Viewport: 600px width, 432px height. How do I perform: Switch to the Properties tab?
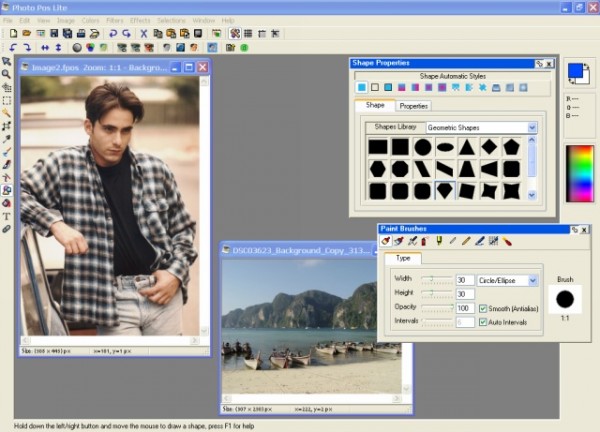[x=413, y=105]
